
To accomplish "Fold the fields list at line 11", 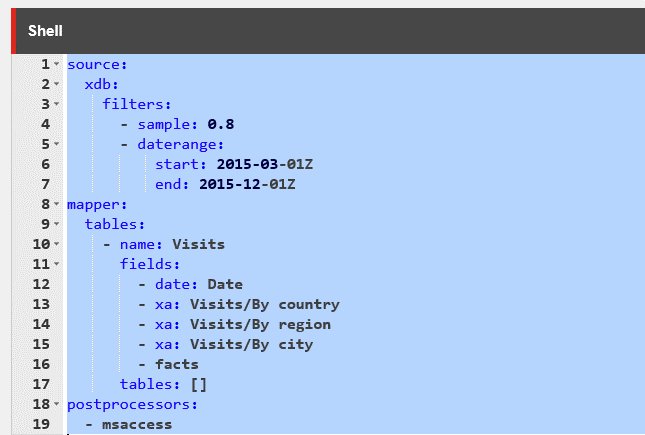I will (x=57, y=264).
